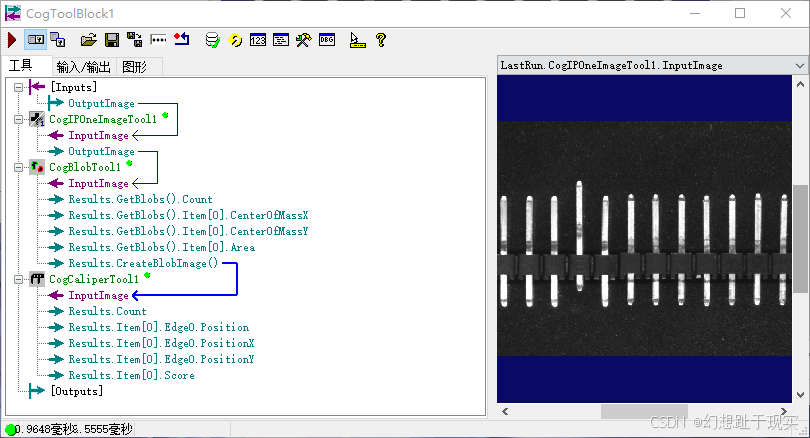
Task: Click the [Outputs] arrow icon
Action: [37, 391]
